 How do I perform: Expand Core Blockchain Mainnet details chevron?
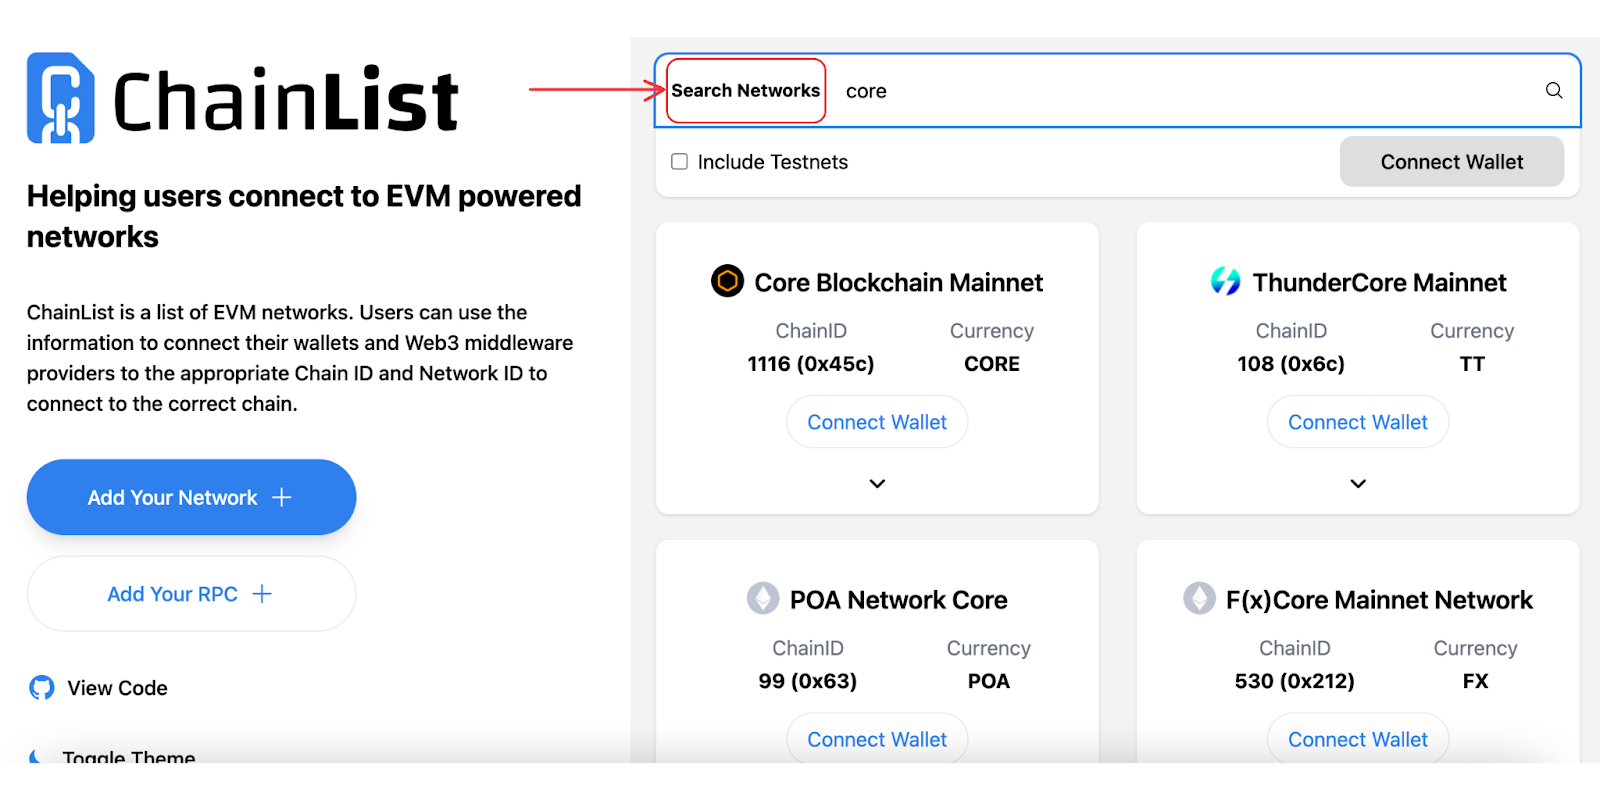coord(877,484)
